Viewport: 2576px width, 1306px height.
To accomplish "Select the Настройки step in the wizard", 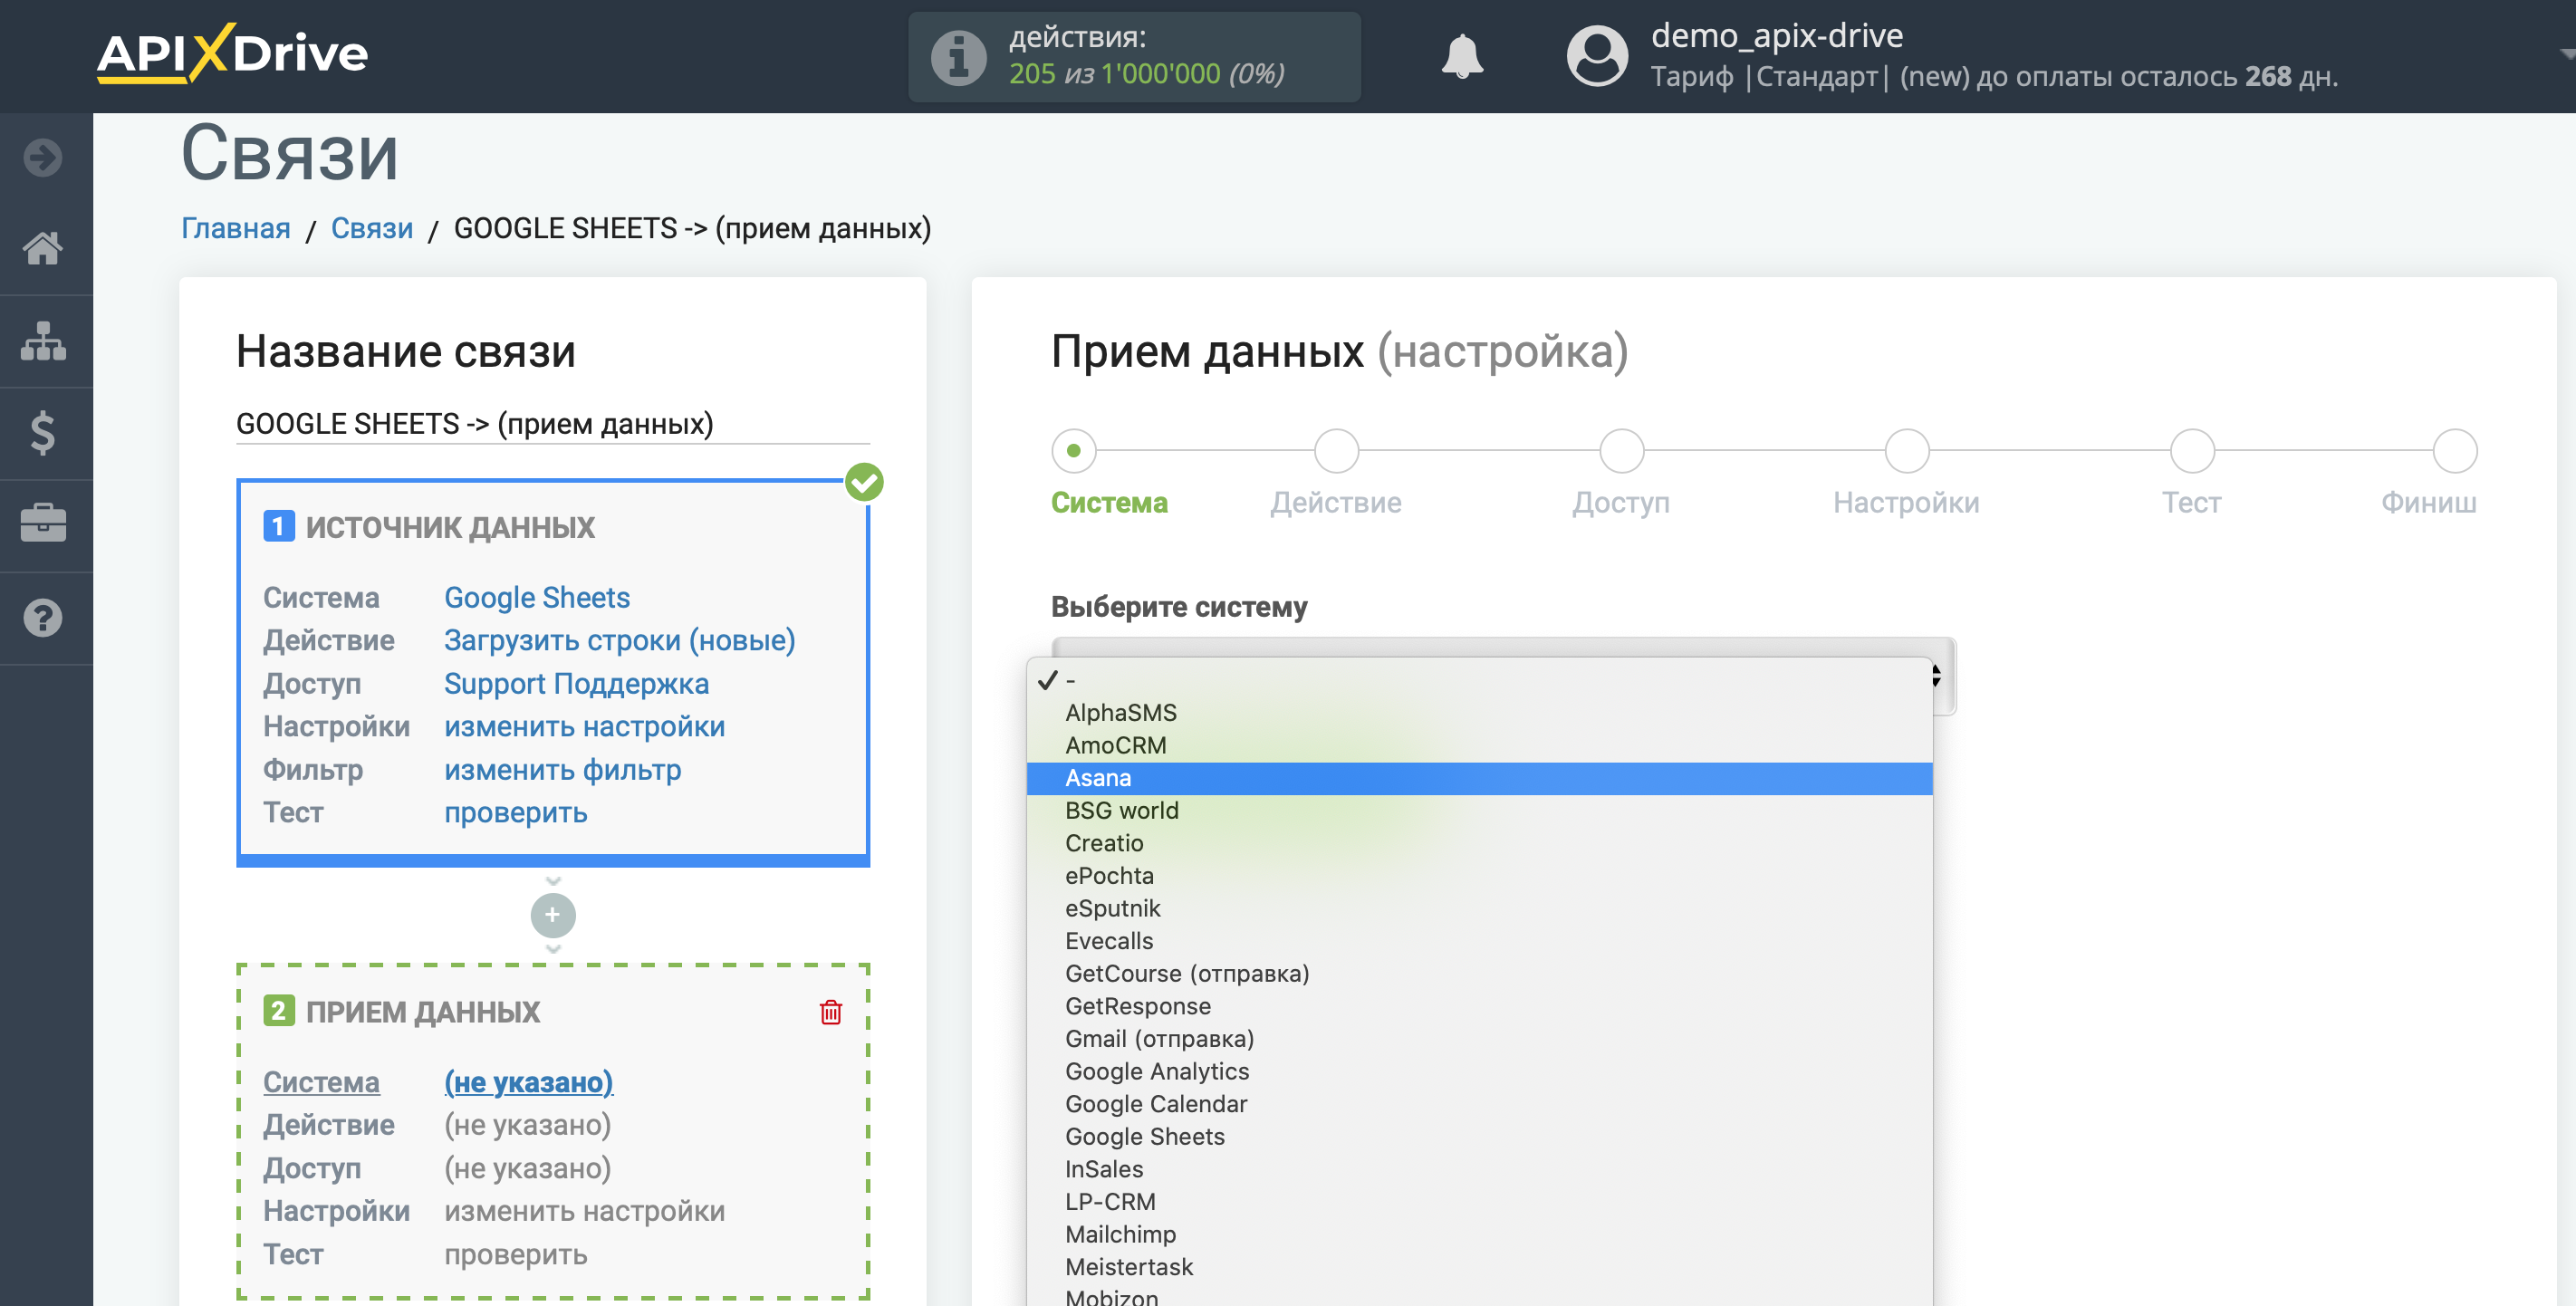I will (x=1906, y=450).
